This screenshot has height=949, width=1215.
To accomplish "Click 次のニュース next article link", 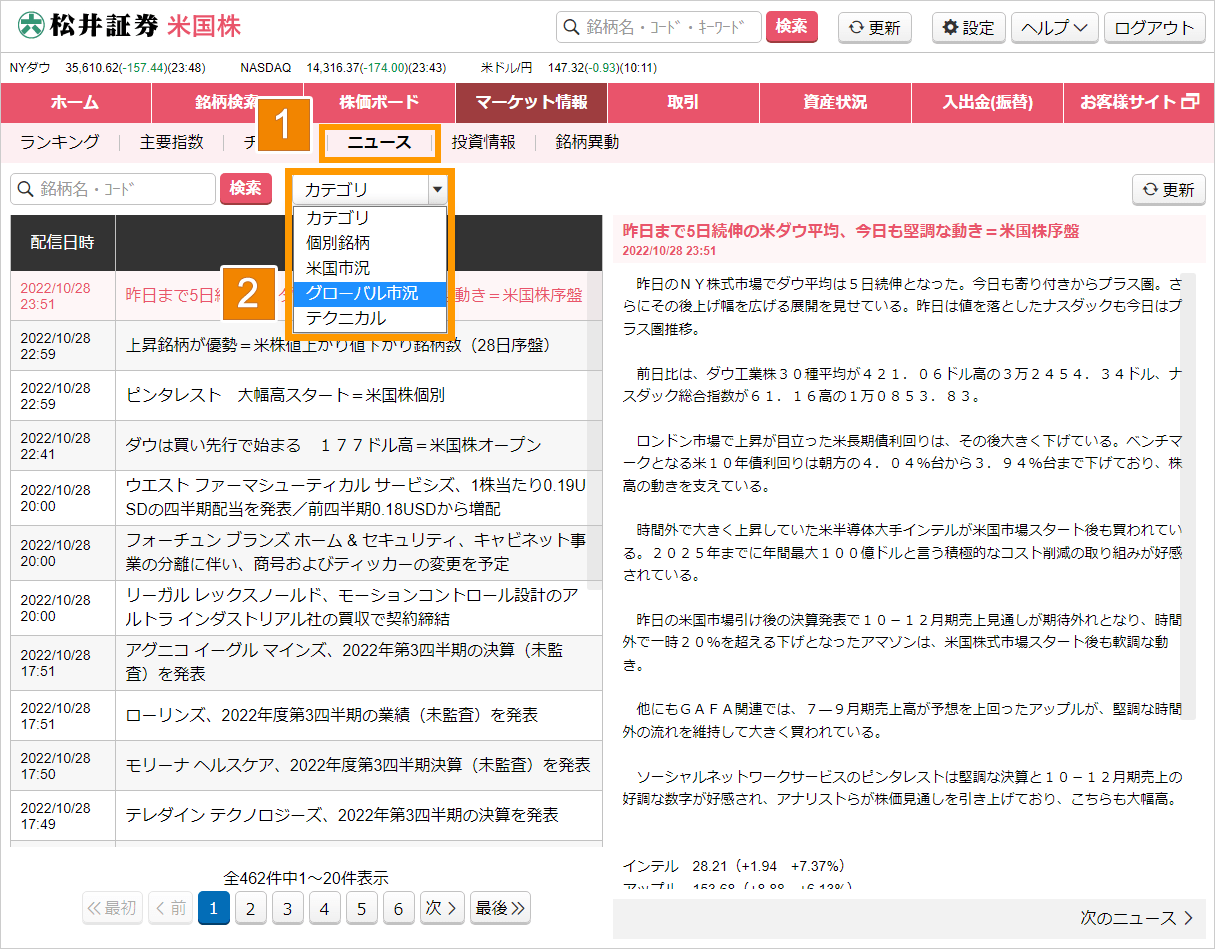I will click(x=1136, y=917).
